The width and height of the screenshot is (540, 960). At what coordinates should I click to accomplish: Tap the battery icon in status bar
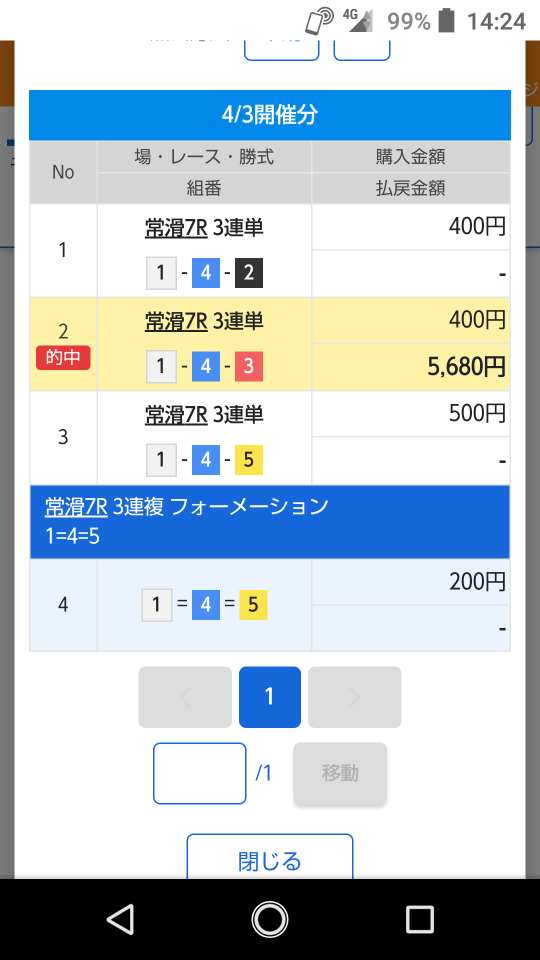[447, 21]
